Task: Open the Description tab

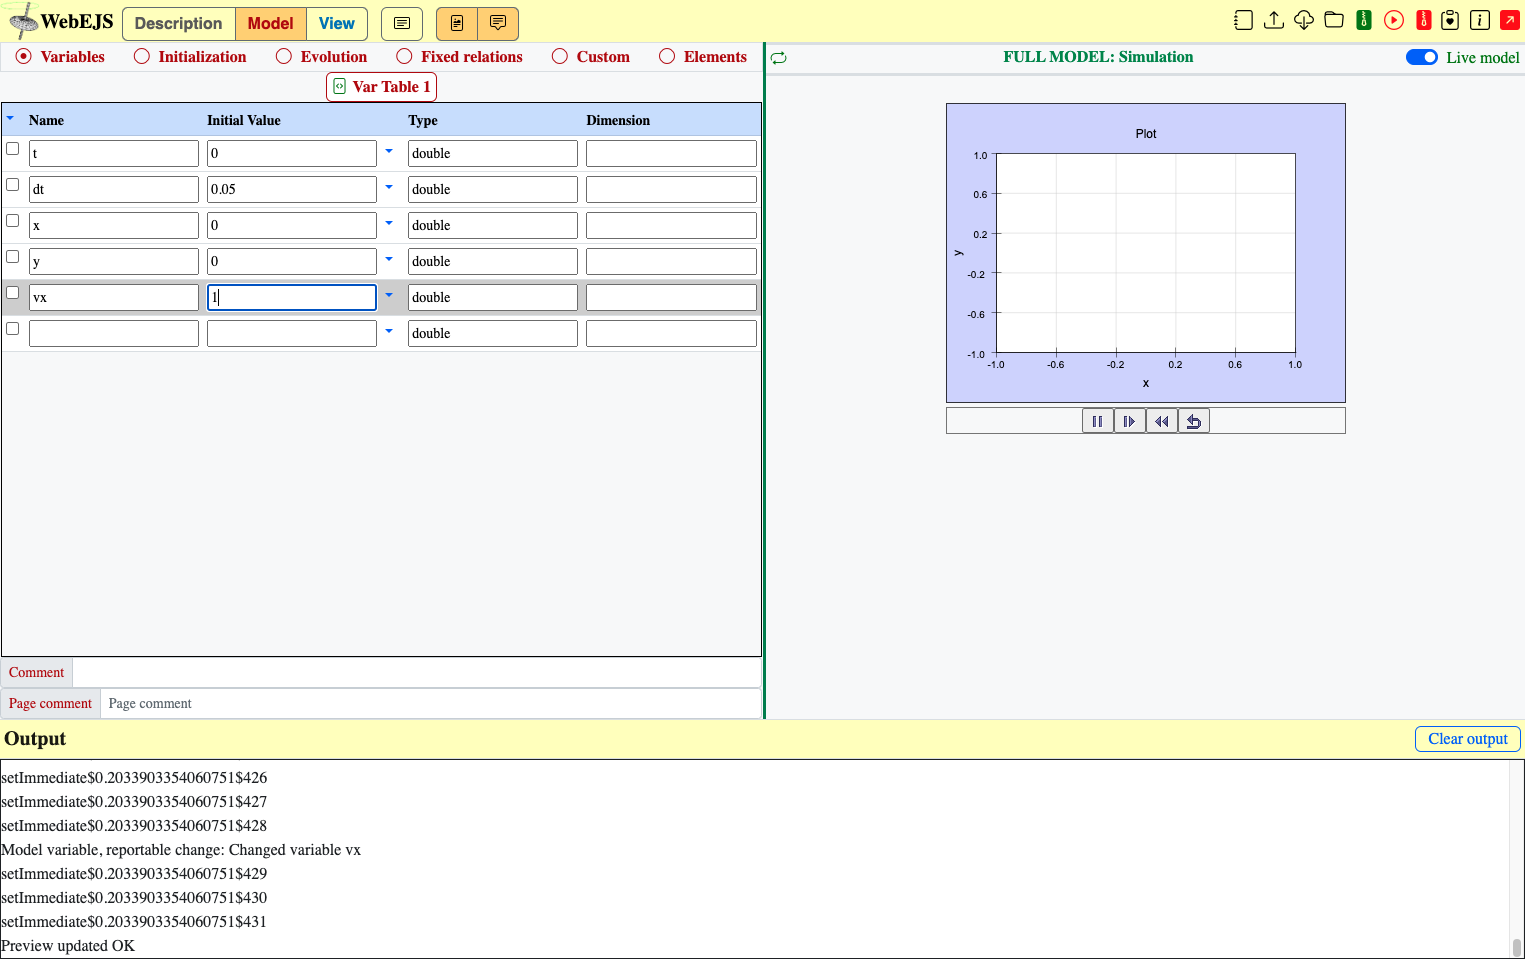Action: [179, 24]
